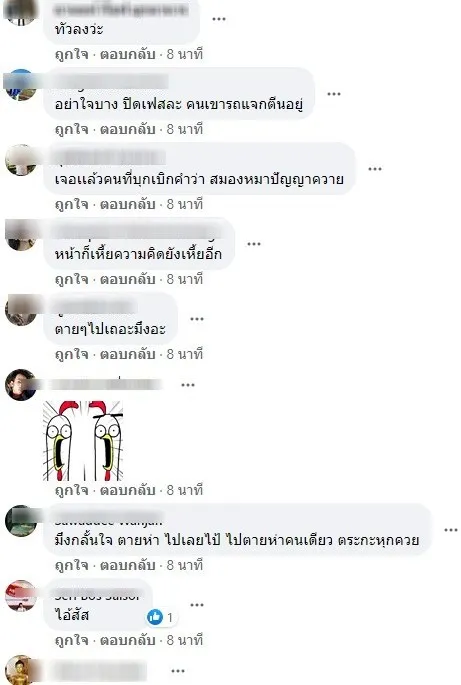Open three-dot menu beside ปิดเฟสละ comment

pyautogui.click(x=334, y=94)
